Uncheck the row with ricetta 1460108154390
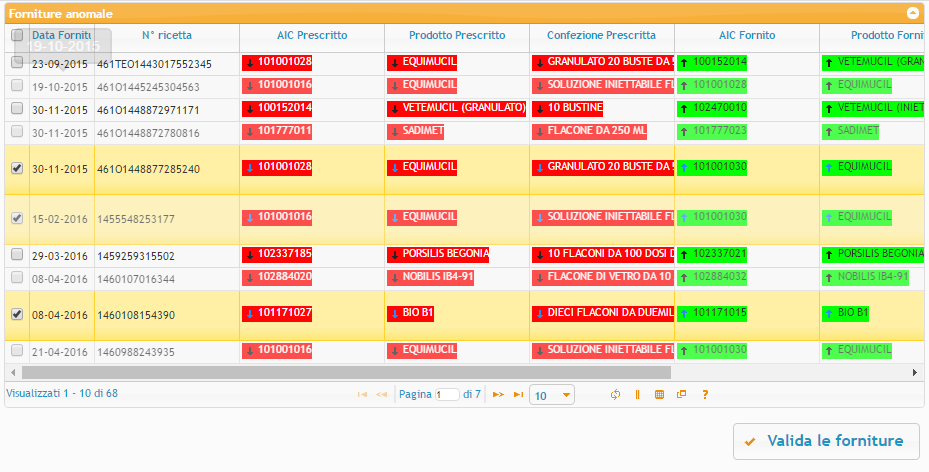This screenshot has width=929, height=472. 17,314
